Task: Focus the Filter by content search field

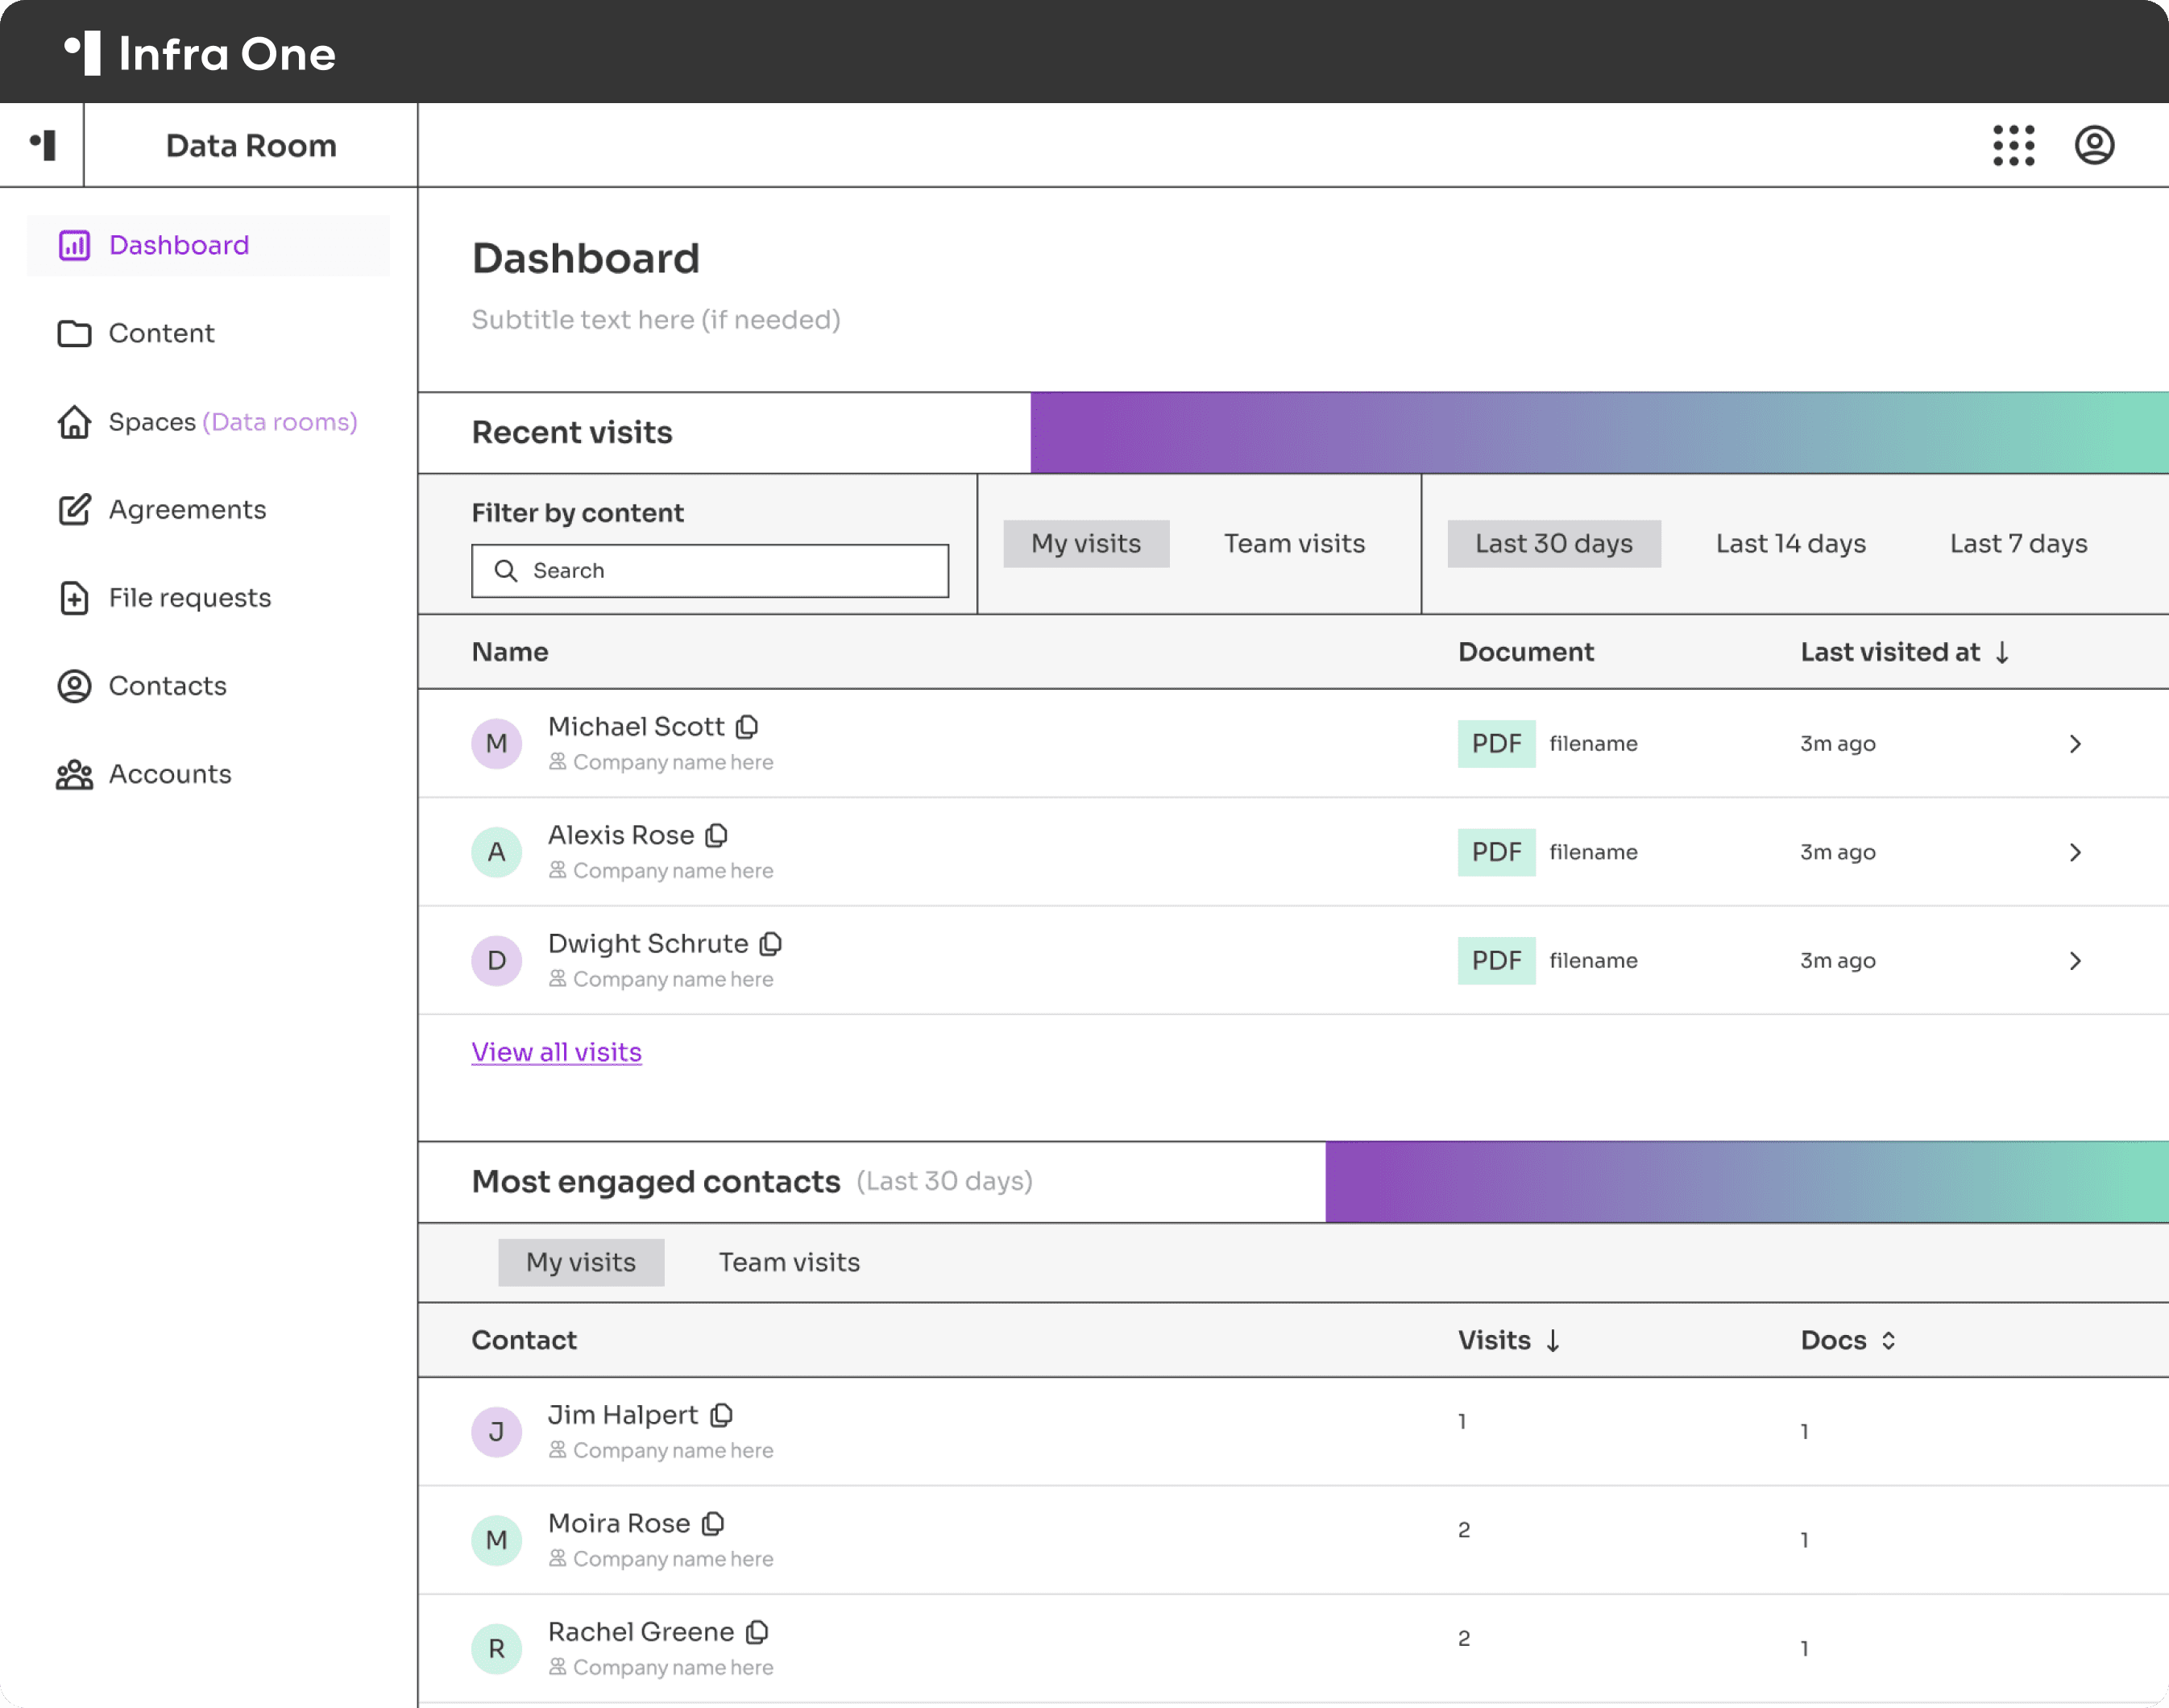Action: pyautogui.click(x=710, y=571)
